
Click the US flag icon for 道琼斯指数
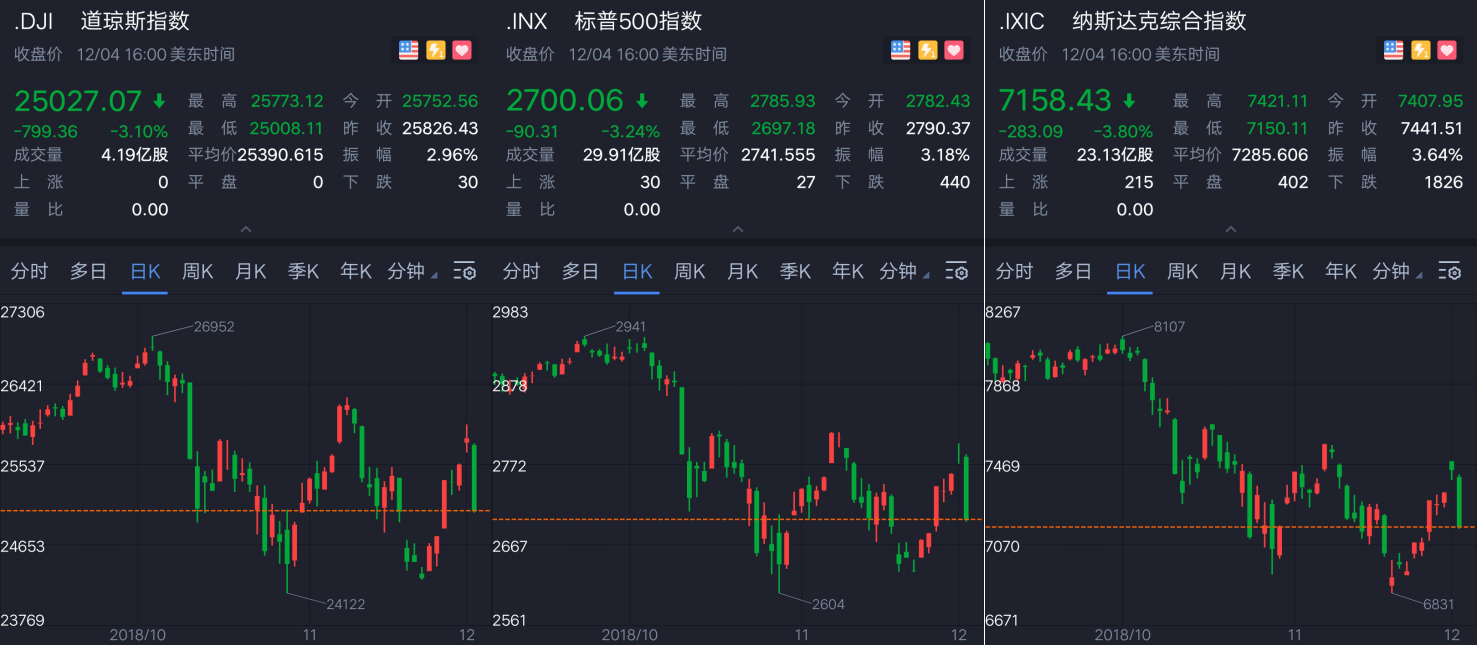click(409, 50)
